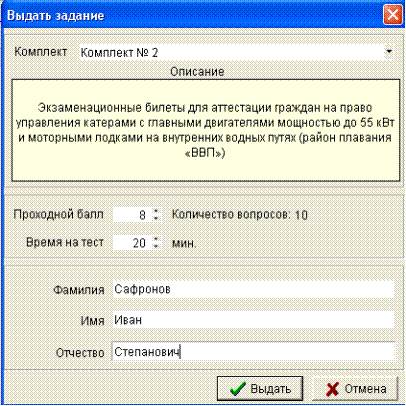Click the Количество вопросов: 10 label
This screenshot has height=406, width=406.
point(240,214)
